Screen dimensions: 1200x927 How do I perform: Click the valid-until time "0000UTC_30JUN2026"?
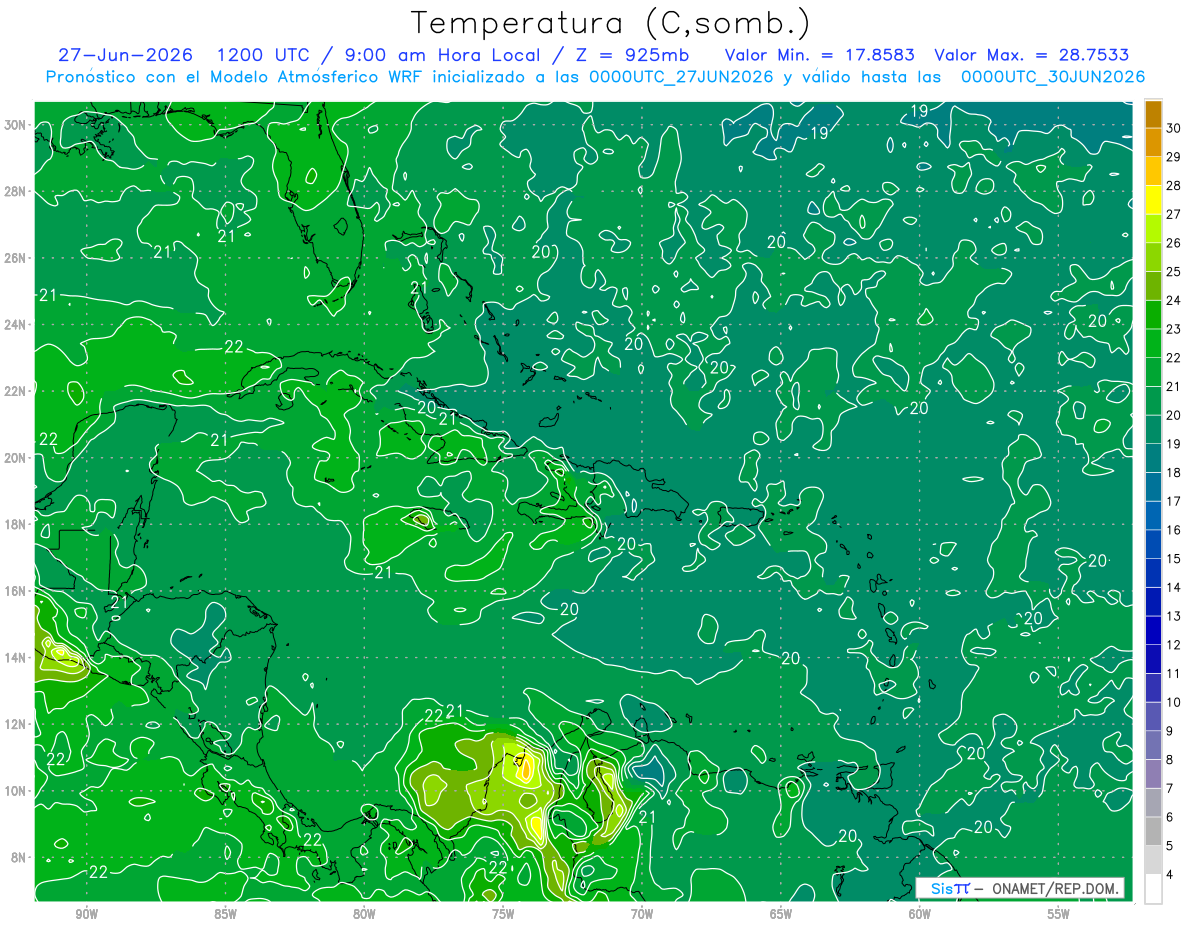pyautogui.click(x=1052, y=76)
